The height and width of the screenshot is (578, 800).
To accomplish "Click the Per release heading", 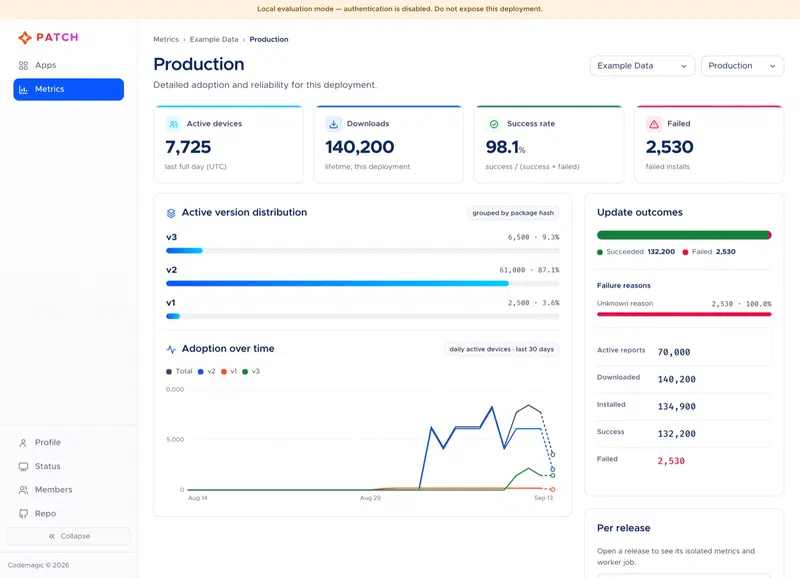I will [x=623, y=528].
